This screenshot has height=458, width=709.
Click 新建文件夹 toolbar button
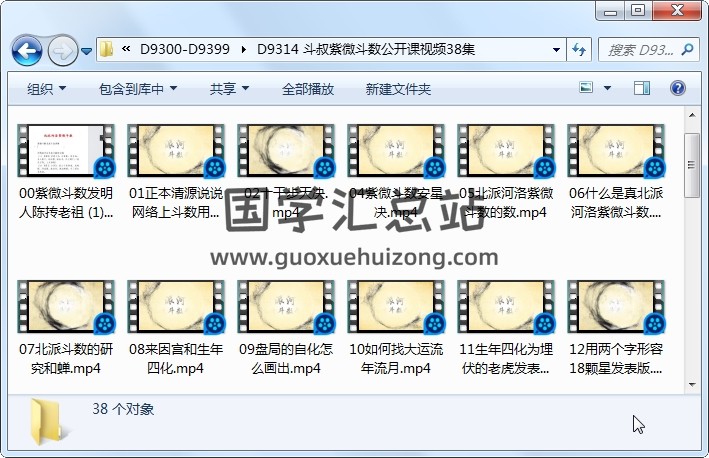point(398,89)
